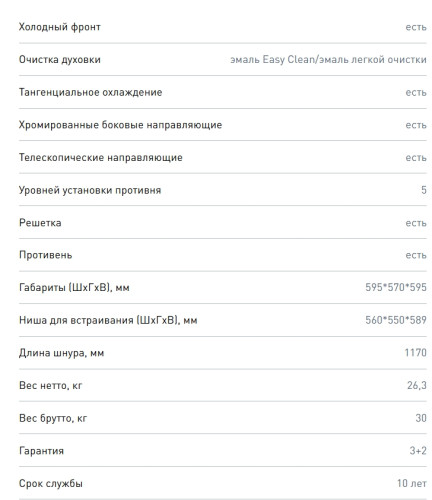Select the 'Вес нетто, кг' label

pyautogui.click(x=50, y=386)
